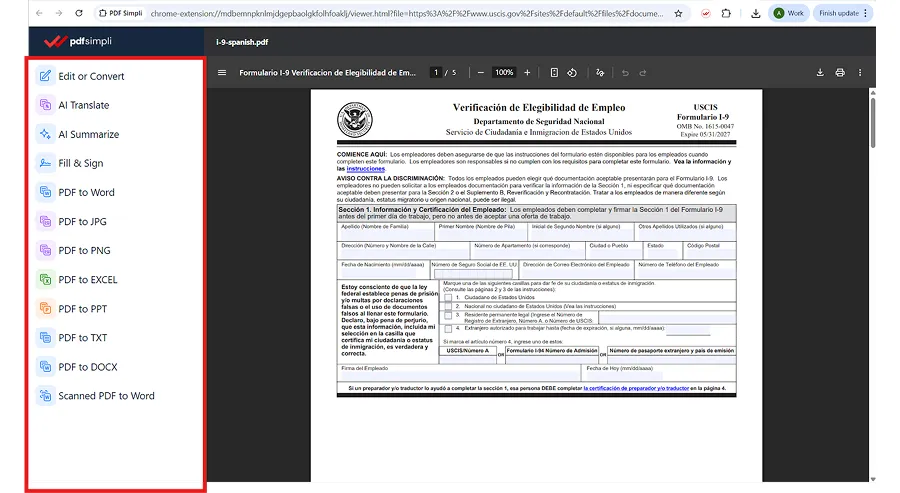Select the draw annotation tool
Screen dimensions: 900x493
600,73
